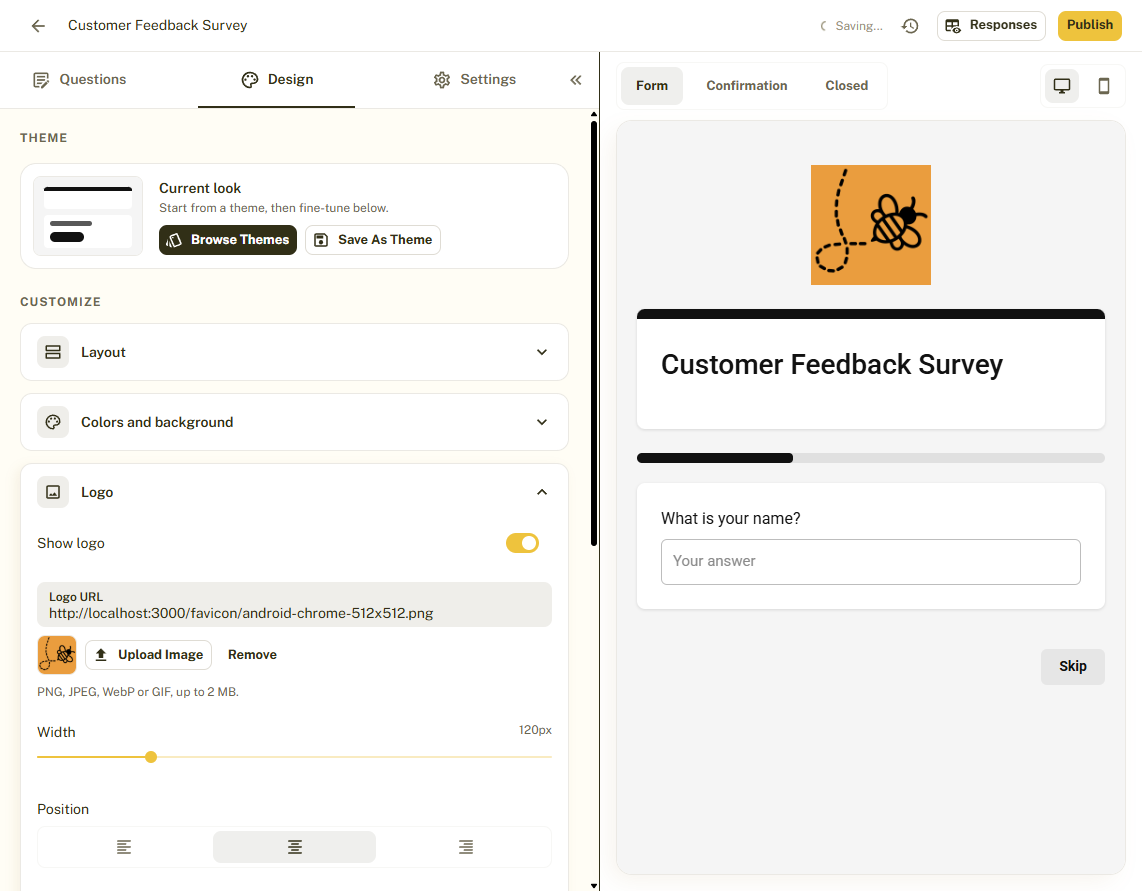Click the logo Width slider handle
This screenshot has height=891, width=1142.
(x=151, y=757)
